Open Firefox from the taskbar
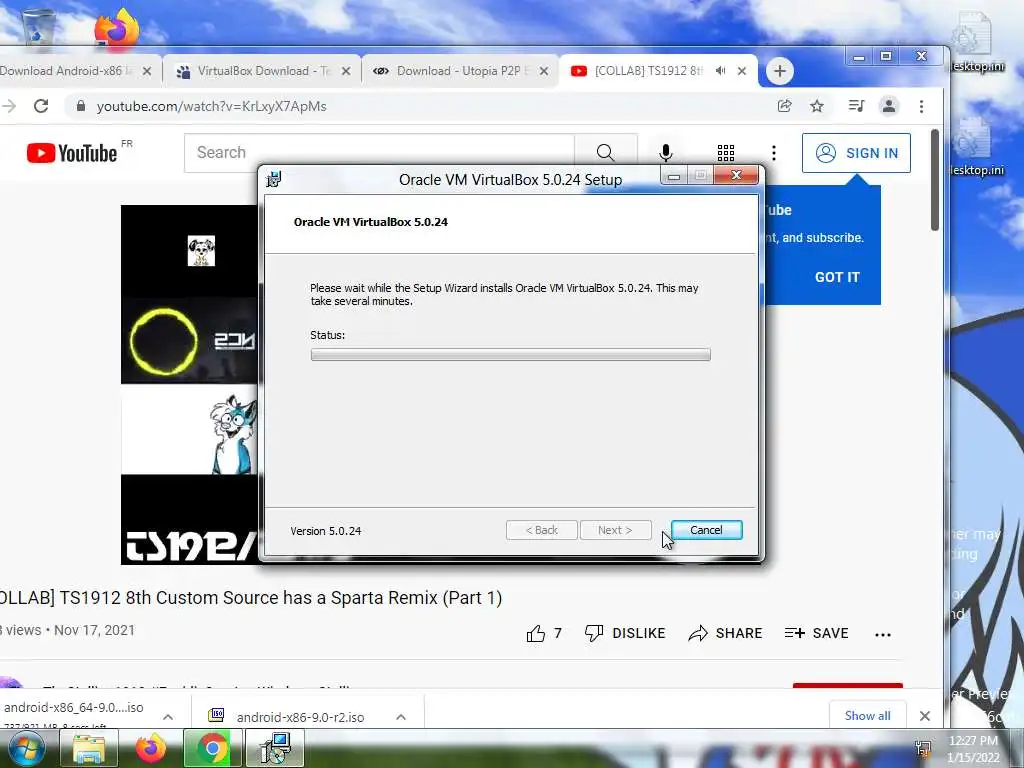 tap(150, 748)
